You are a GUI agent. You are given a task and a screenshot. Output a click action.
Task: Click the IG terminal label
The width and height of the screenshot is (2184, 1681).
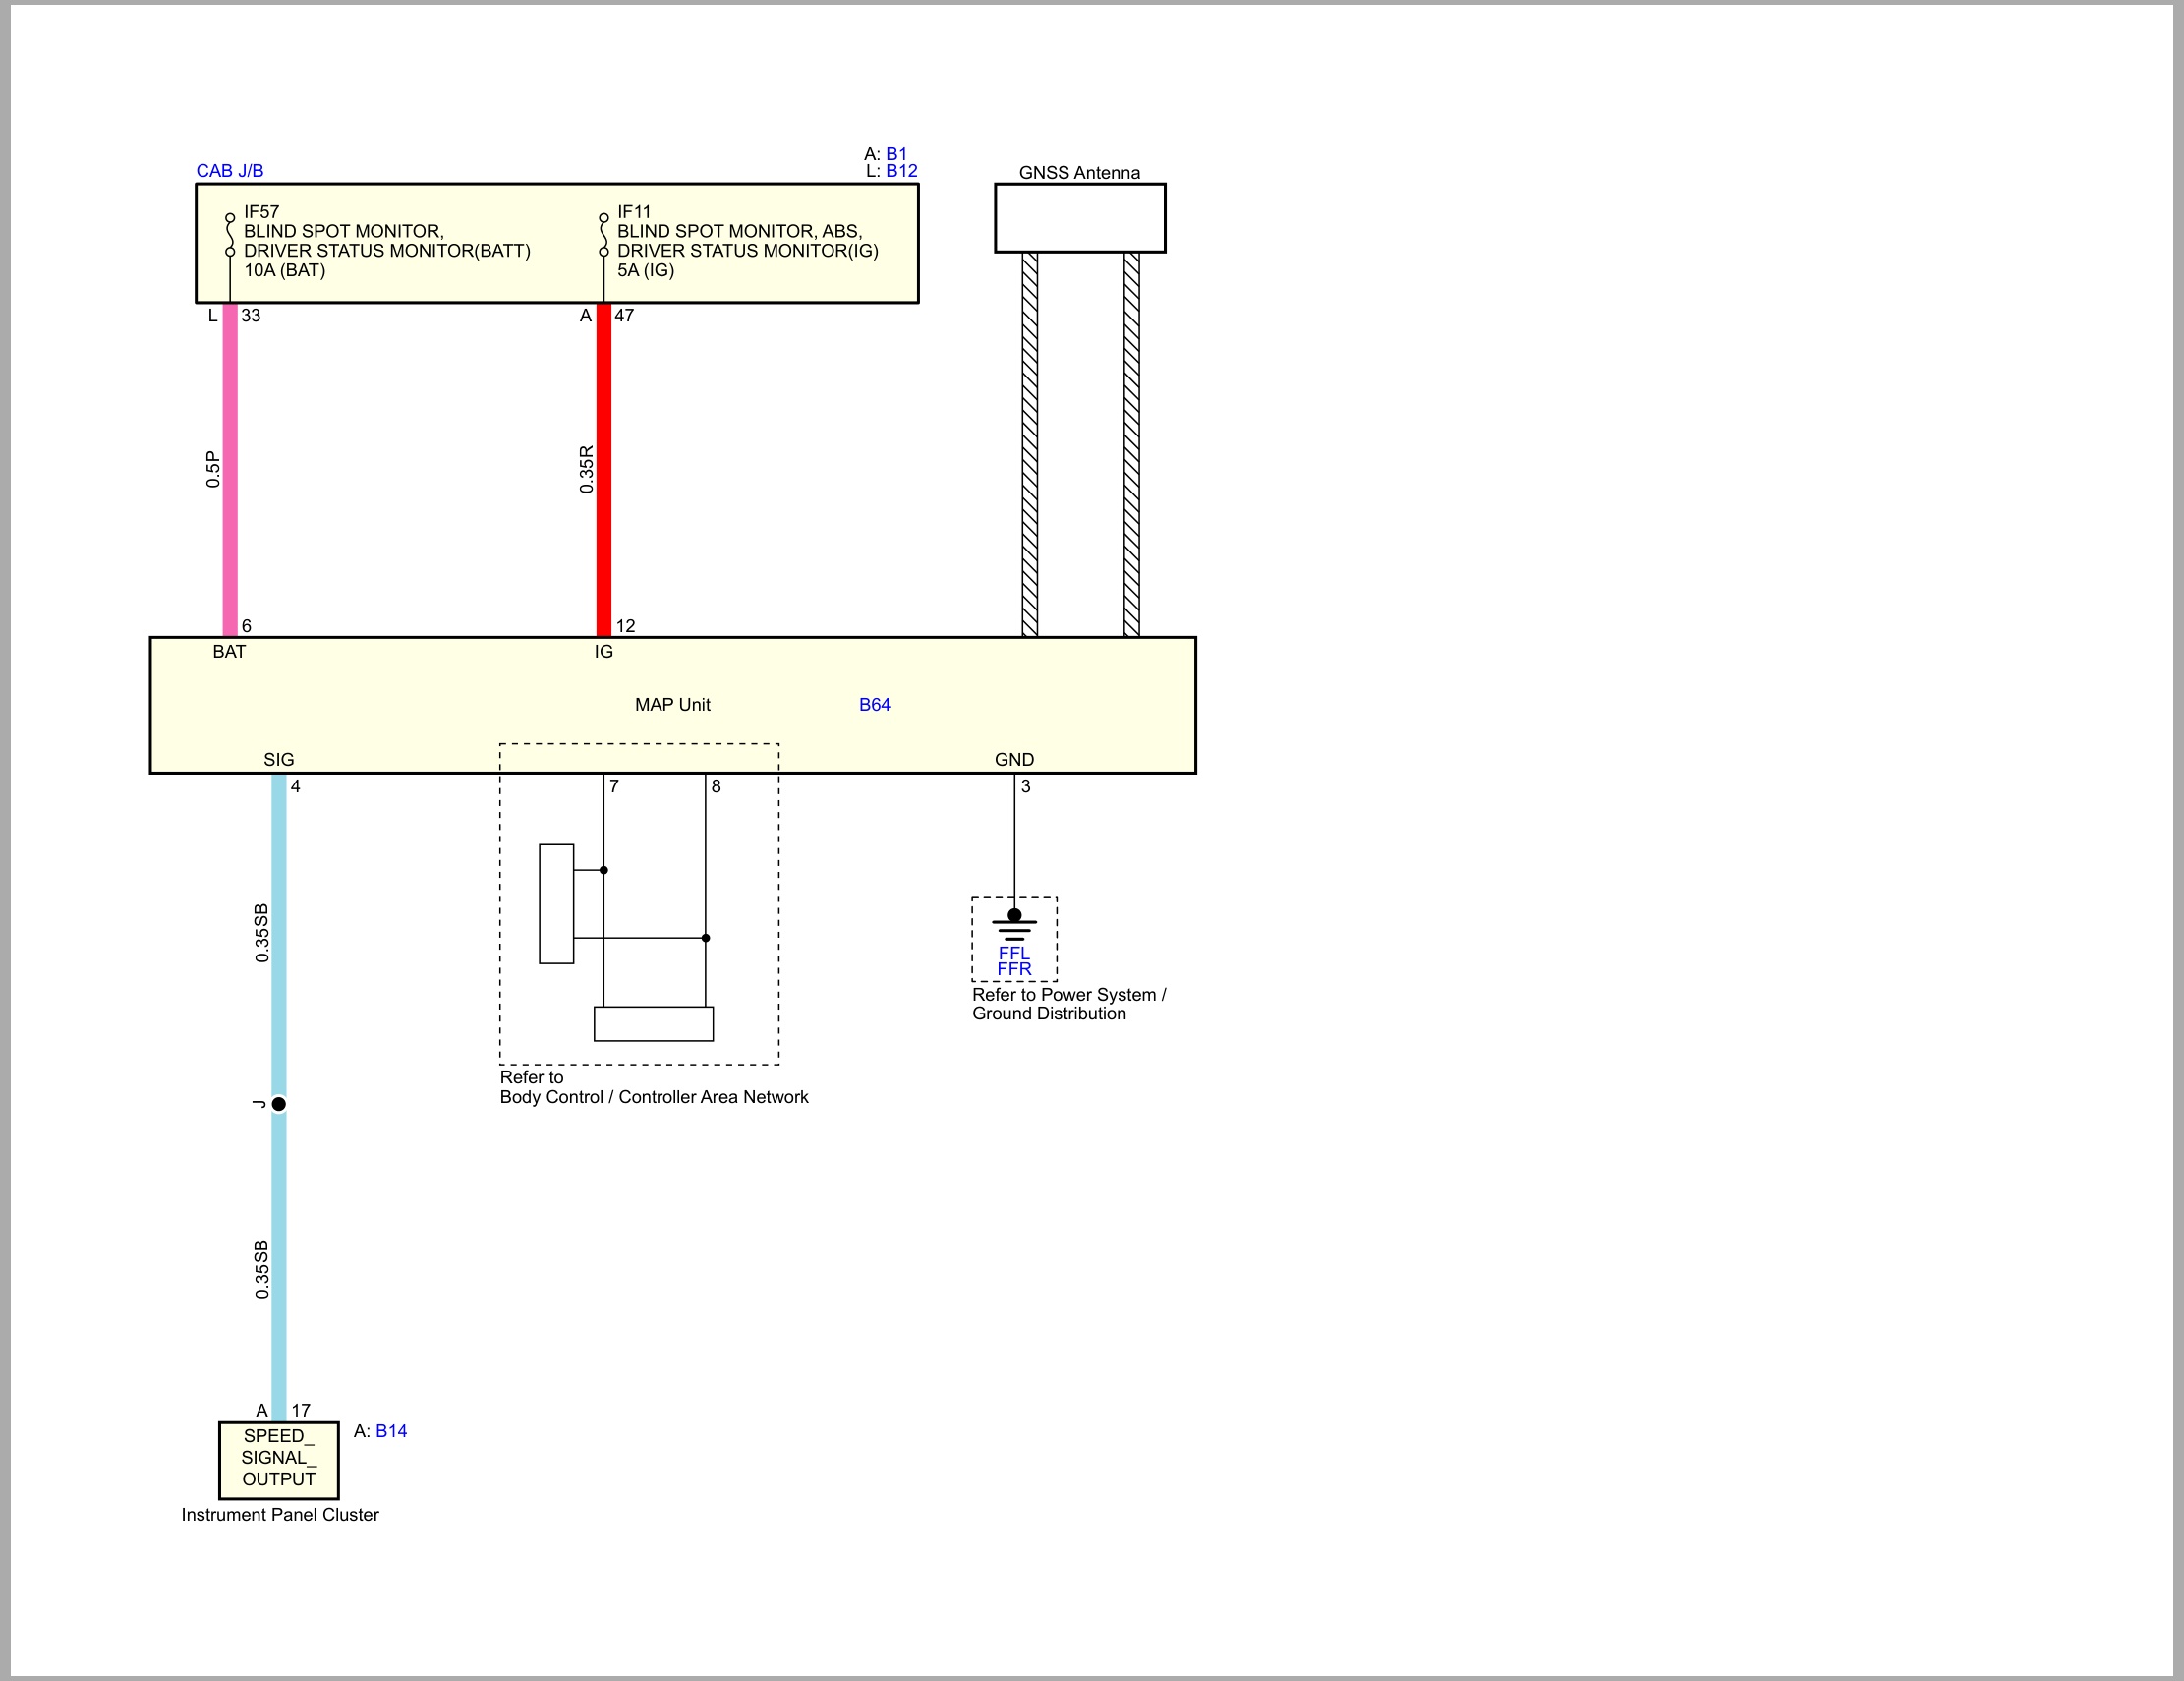tap(604, 652)
